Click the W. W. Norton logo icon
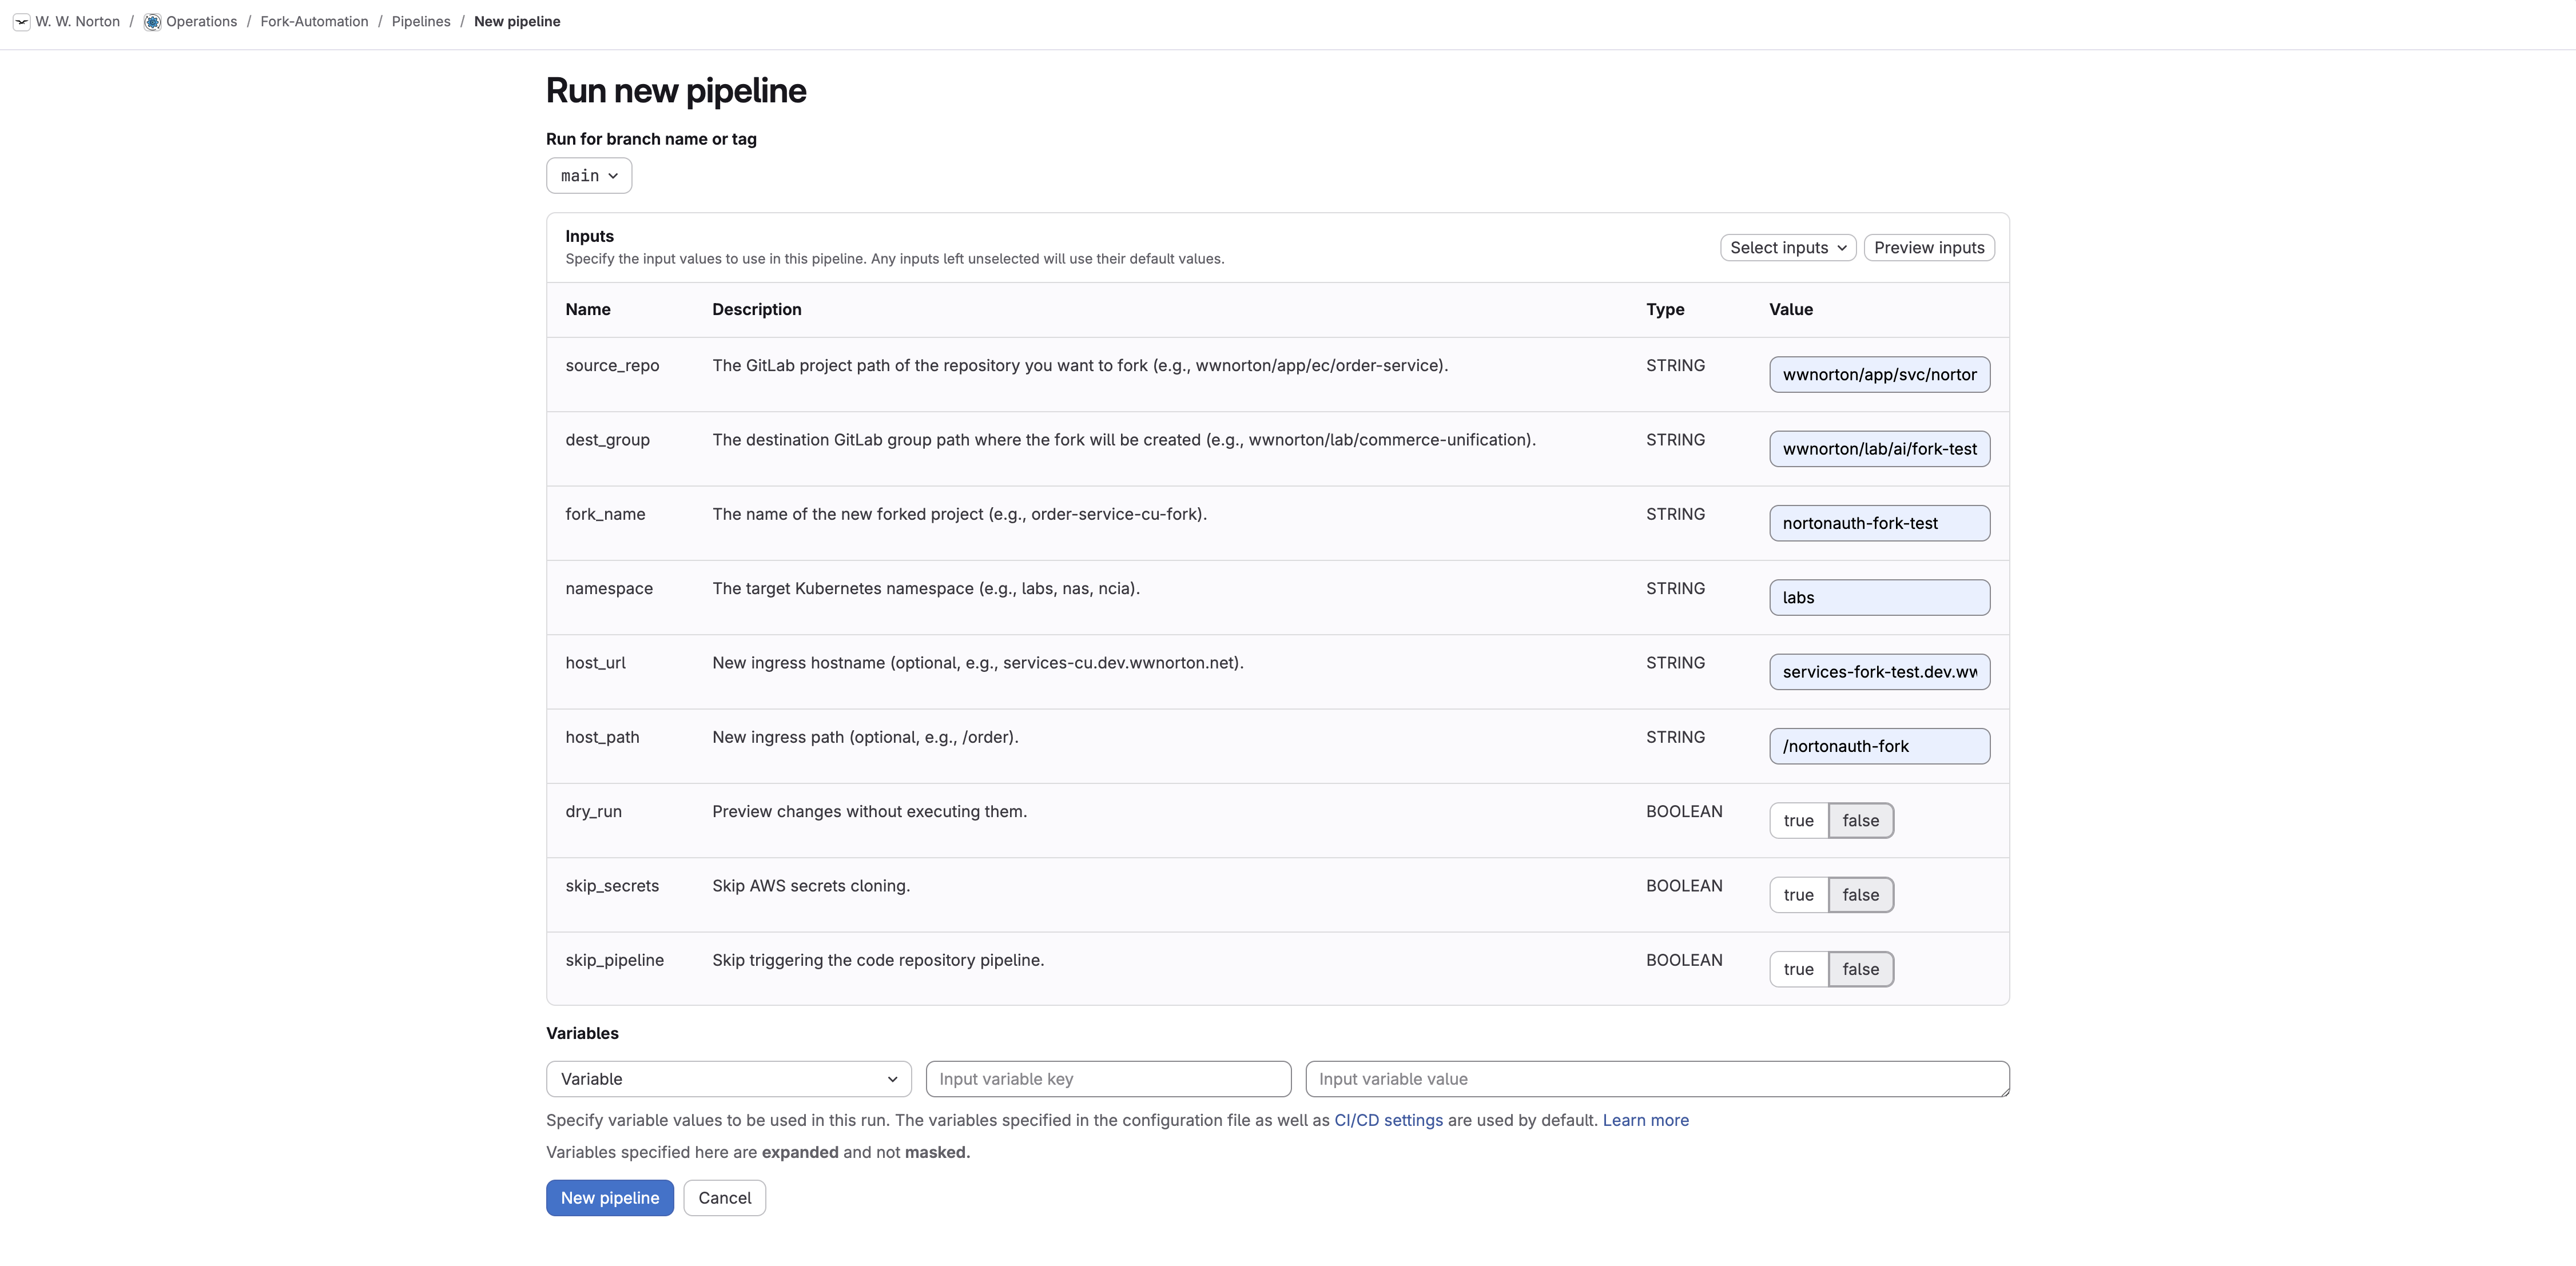Viewport: 2576px width, 1266px height. pyautogui.click(x=21, y=22)
